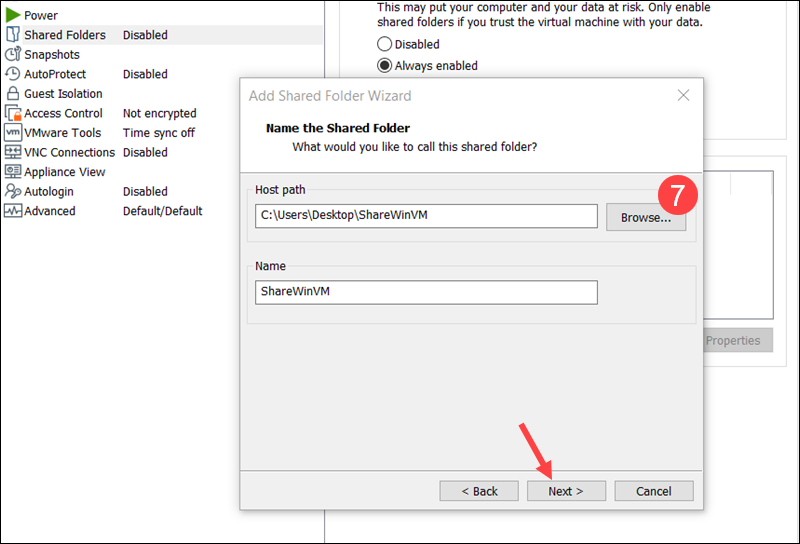Cancel the Add Shared Folder Wizard

pyautogui.click(x=654, y=491)
